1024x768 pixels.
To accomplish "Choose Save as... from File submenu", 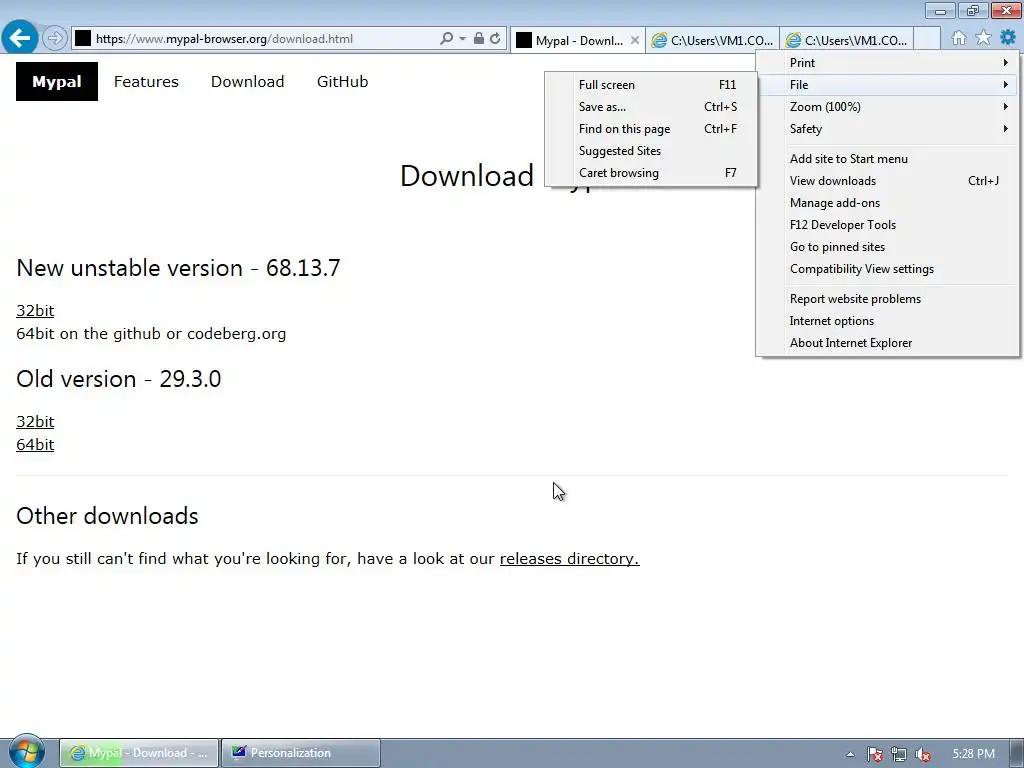I will (x=651, y=107).
